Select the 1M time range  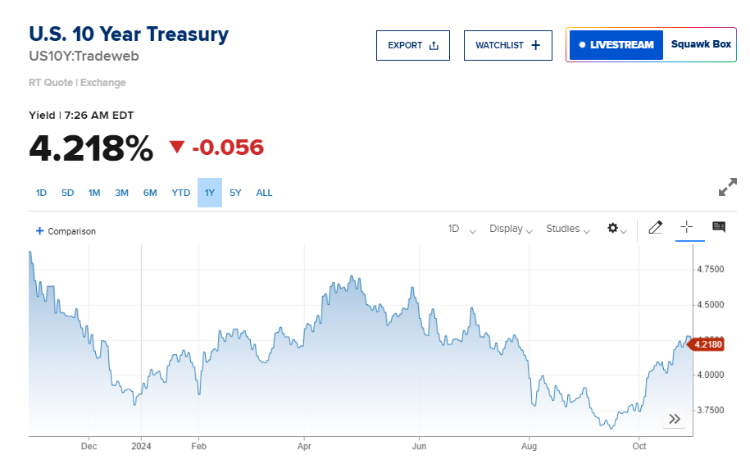(x=94, y=193)
